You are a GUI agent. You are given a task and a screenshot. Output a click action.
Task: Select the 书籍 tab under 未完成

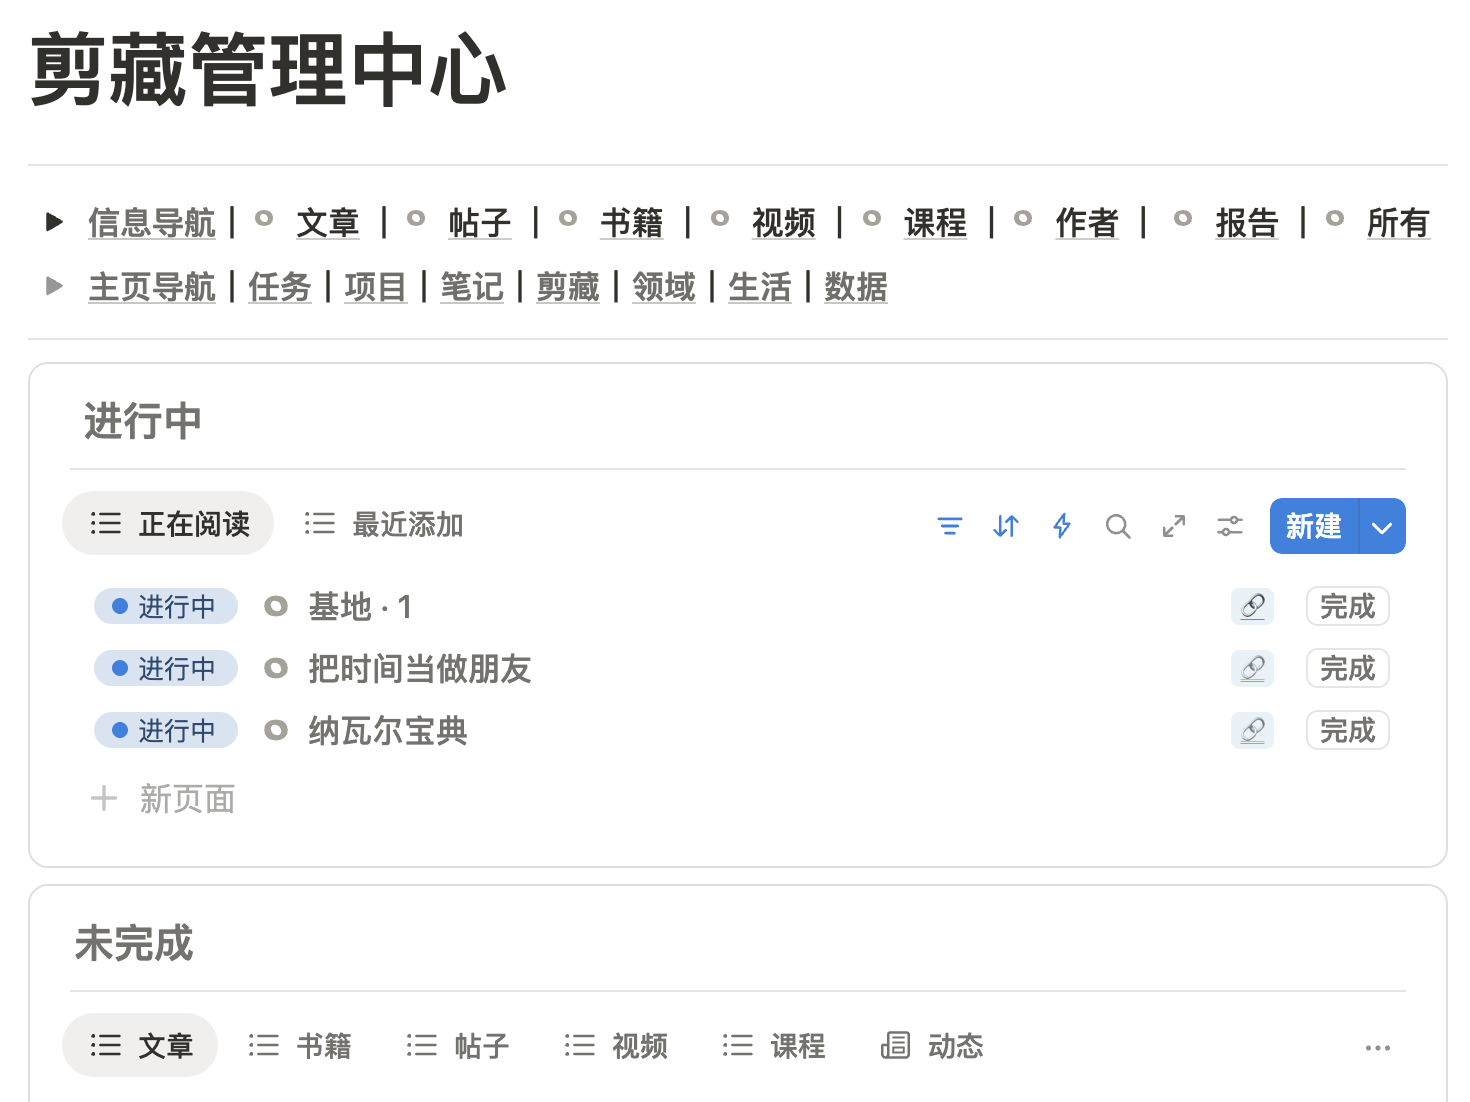point(301,1046)
